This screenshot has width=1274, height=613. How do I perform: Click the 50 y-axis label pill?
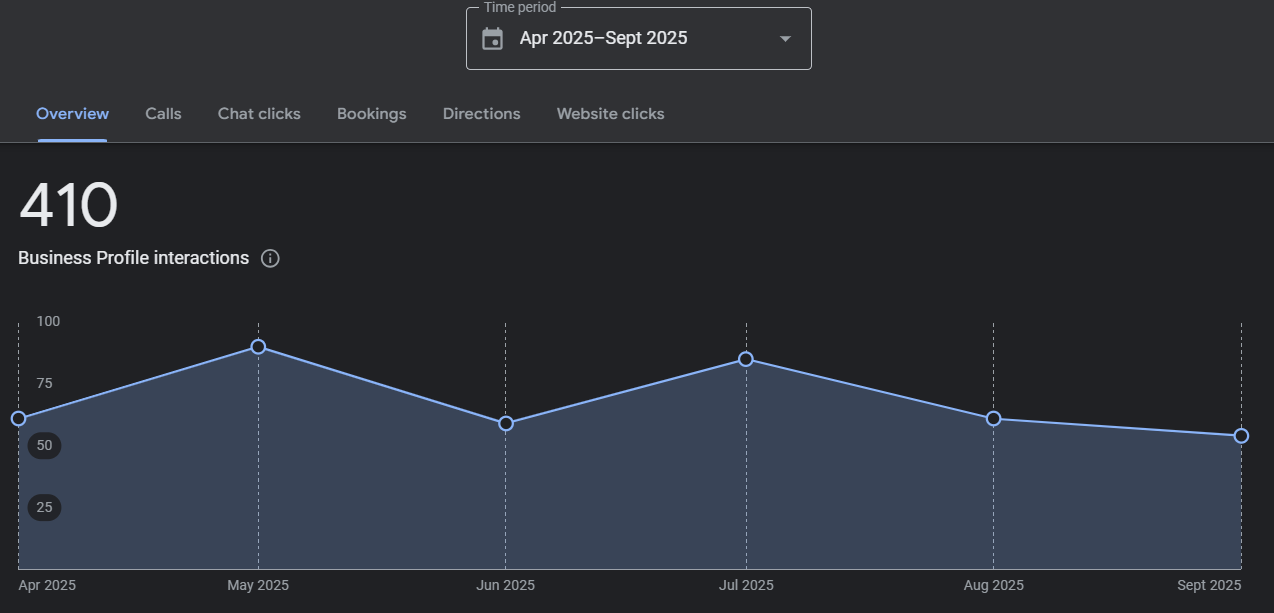pyautogui.click(x=44, y=446)
